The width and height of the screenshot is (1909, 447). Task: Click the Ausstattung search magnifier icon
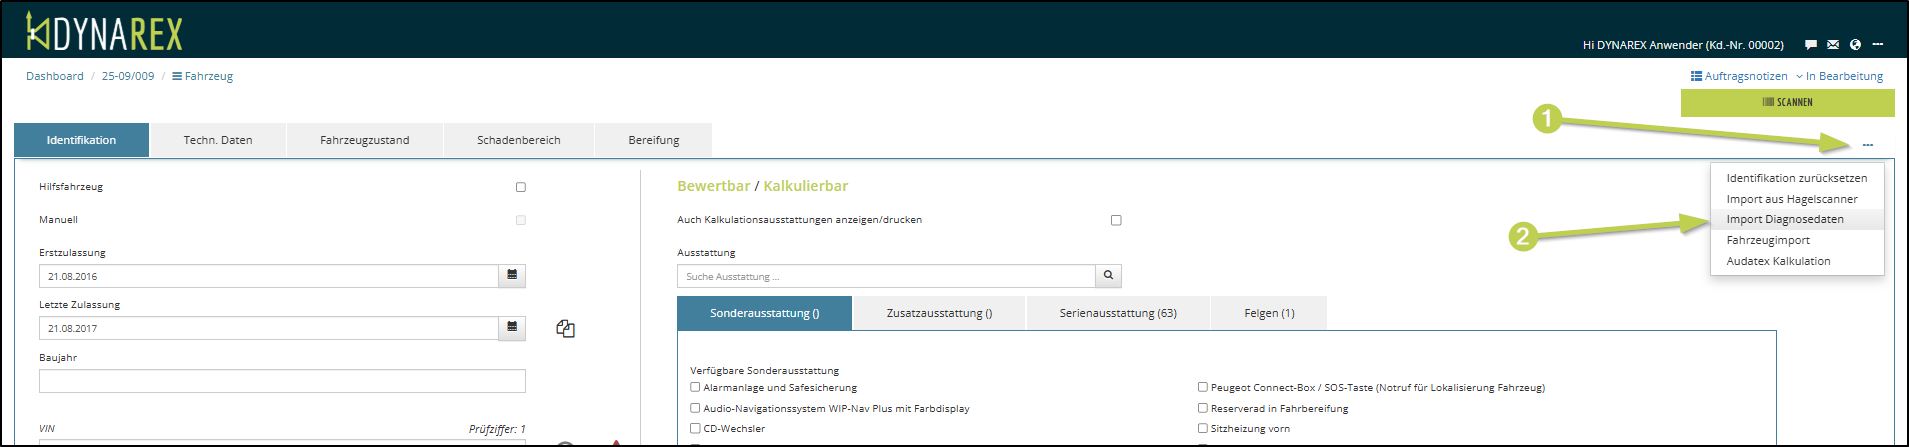[x=1108, y=276]
